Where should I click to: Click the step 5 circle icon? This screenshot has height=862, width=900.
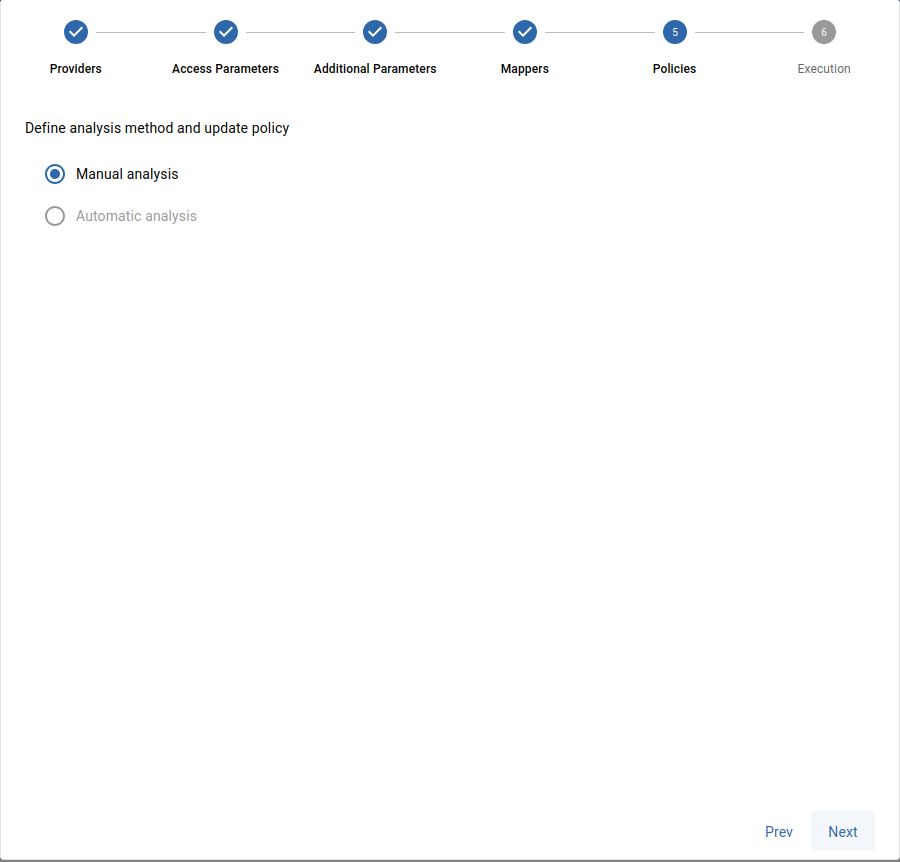click(675, 32)
